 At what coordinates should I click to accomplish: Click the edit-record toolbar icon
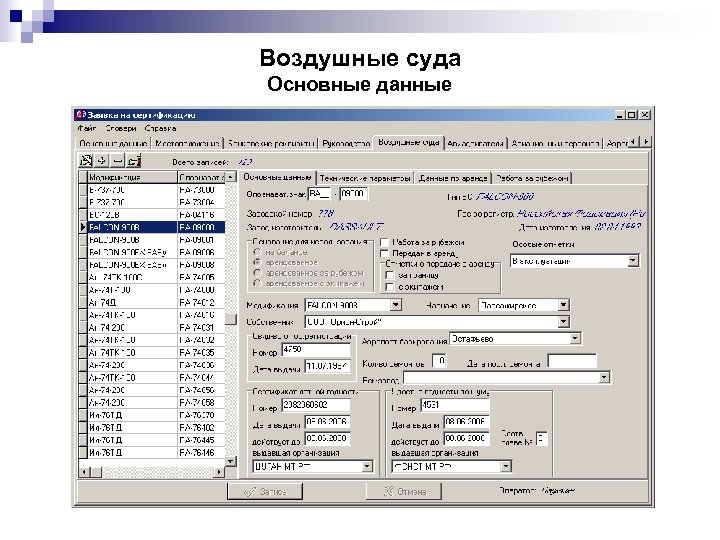click(86, 160)
